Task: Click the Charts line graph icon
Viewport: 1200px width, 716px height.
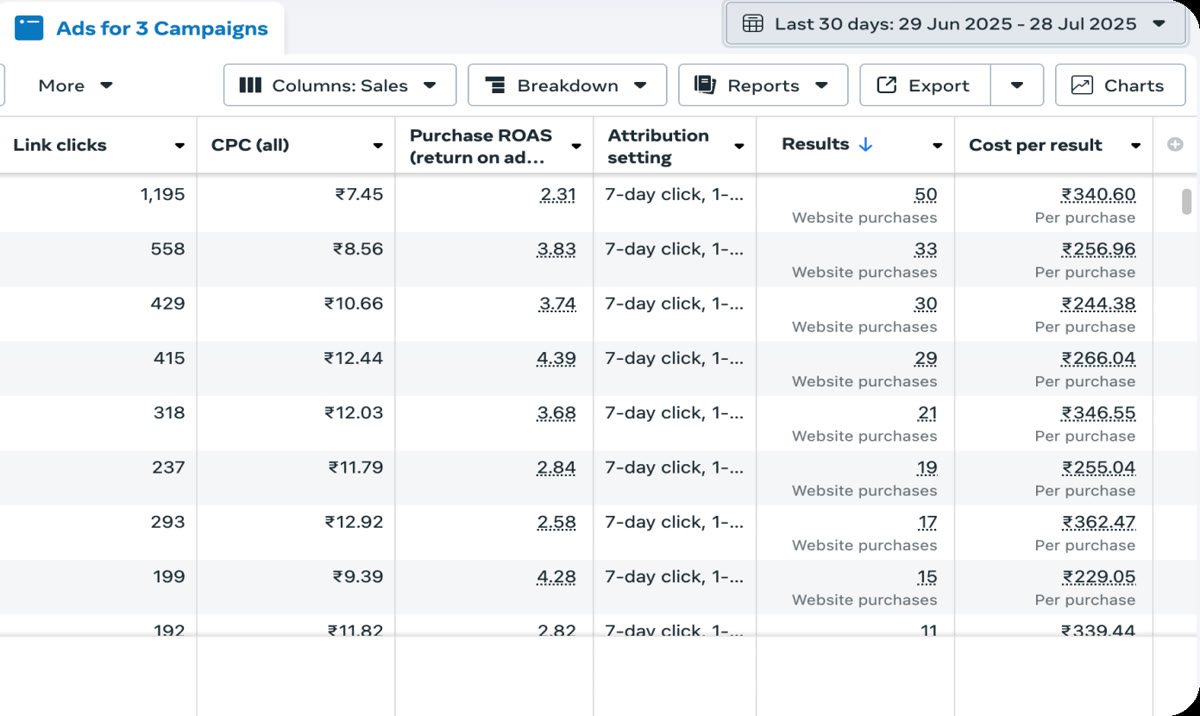Action: point(1082,86)
